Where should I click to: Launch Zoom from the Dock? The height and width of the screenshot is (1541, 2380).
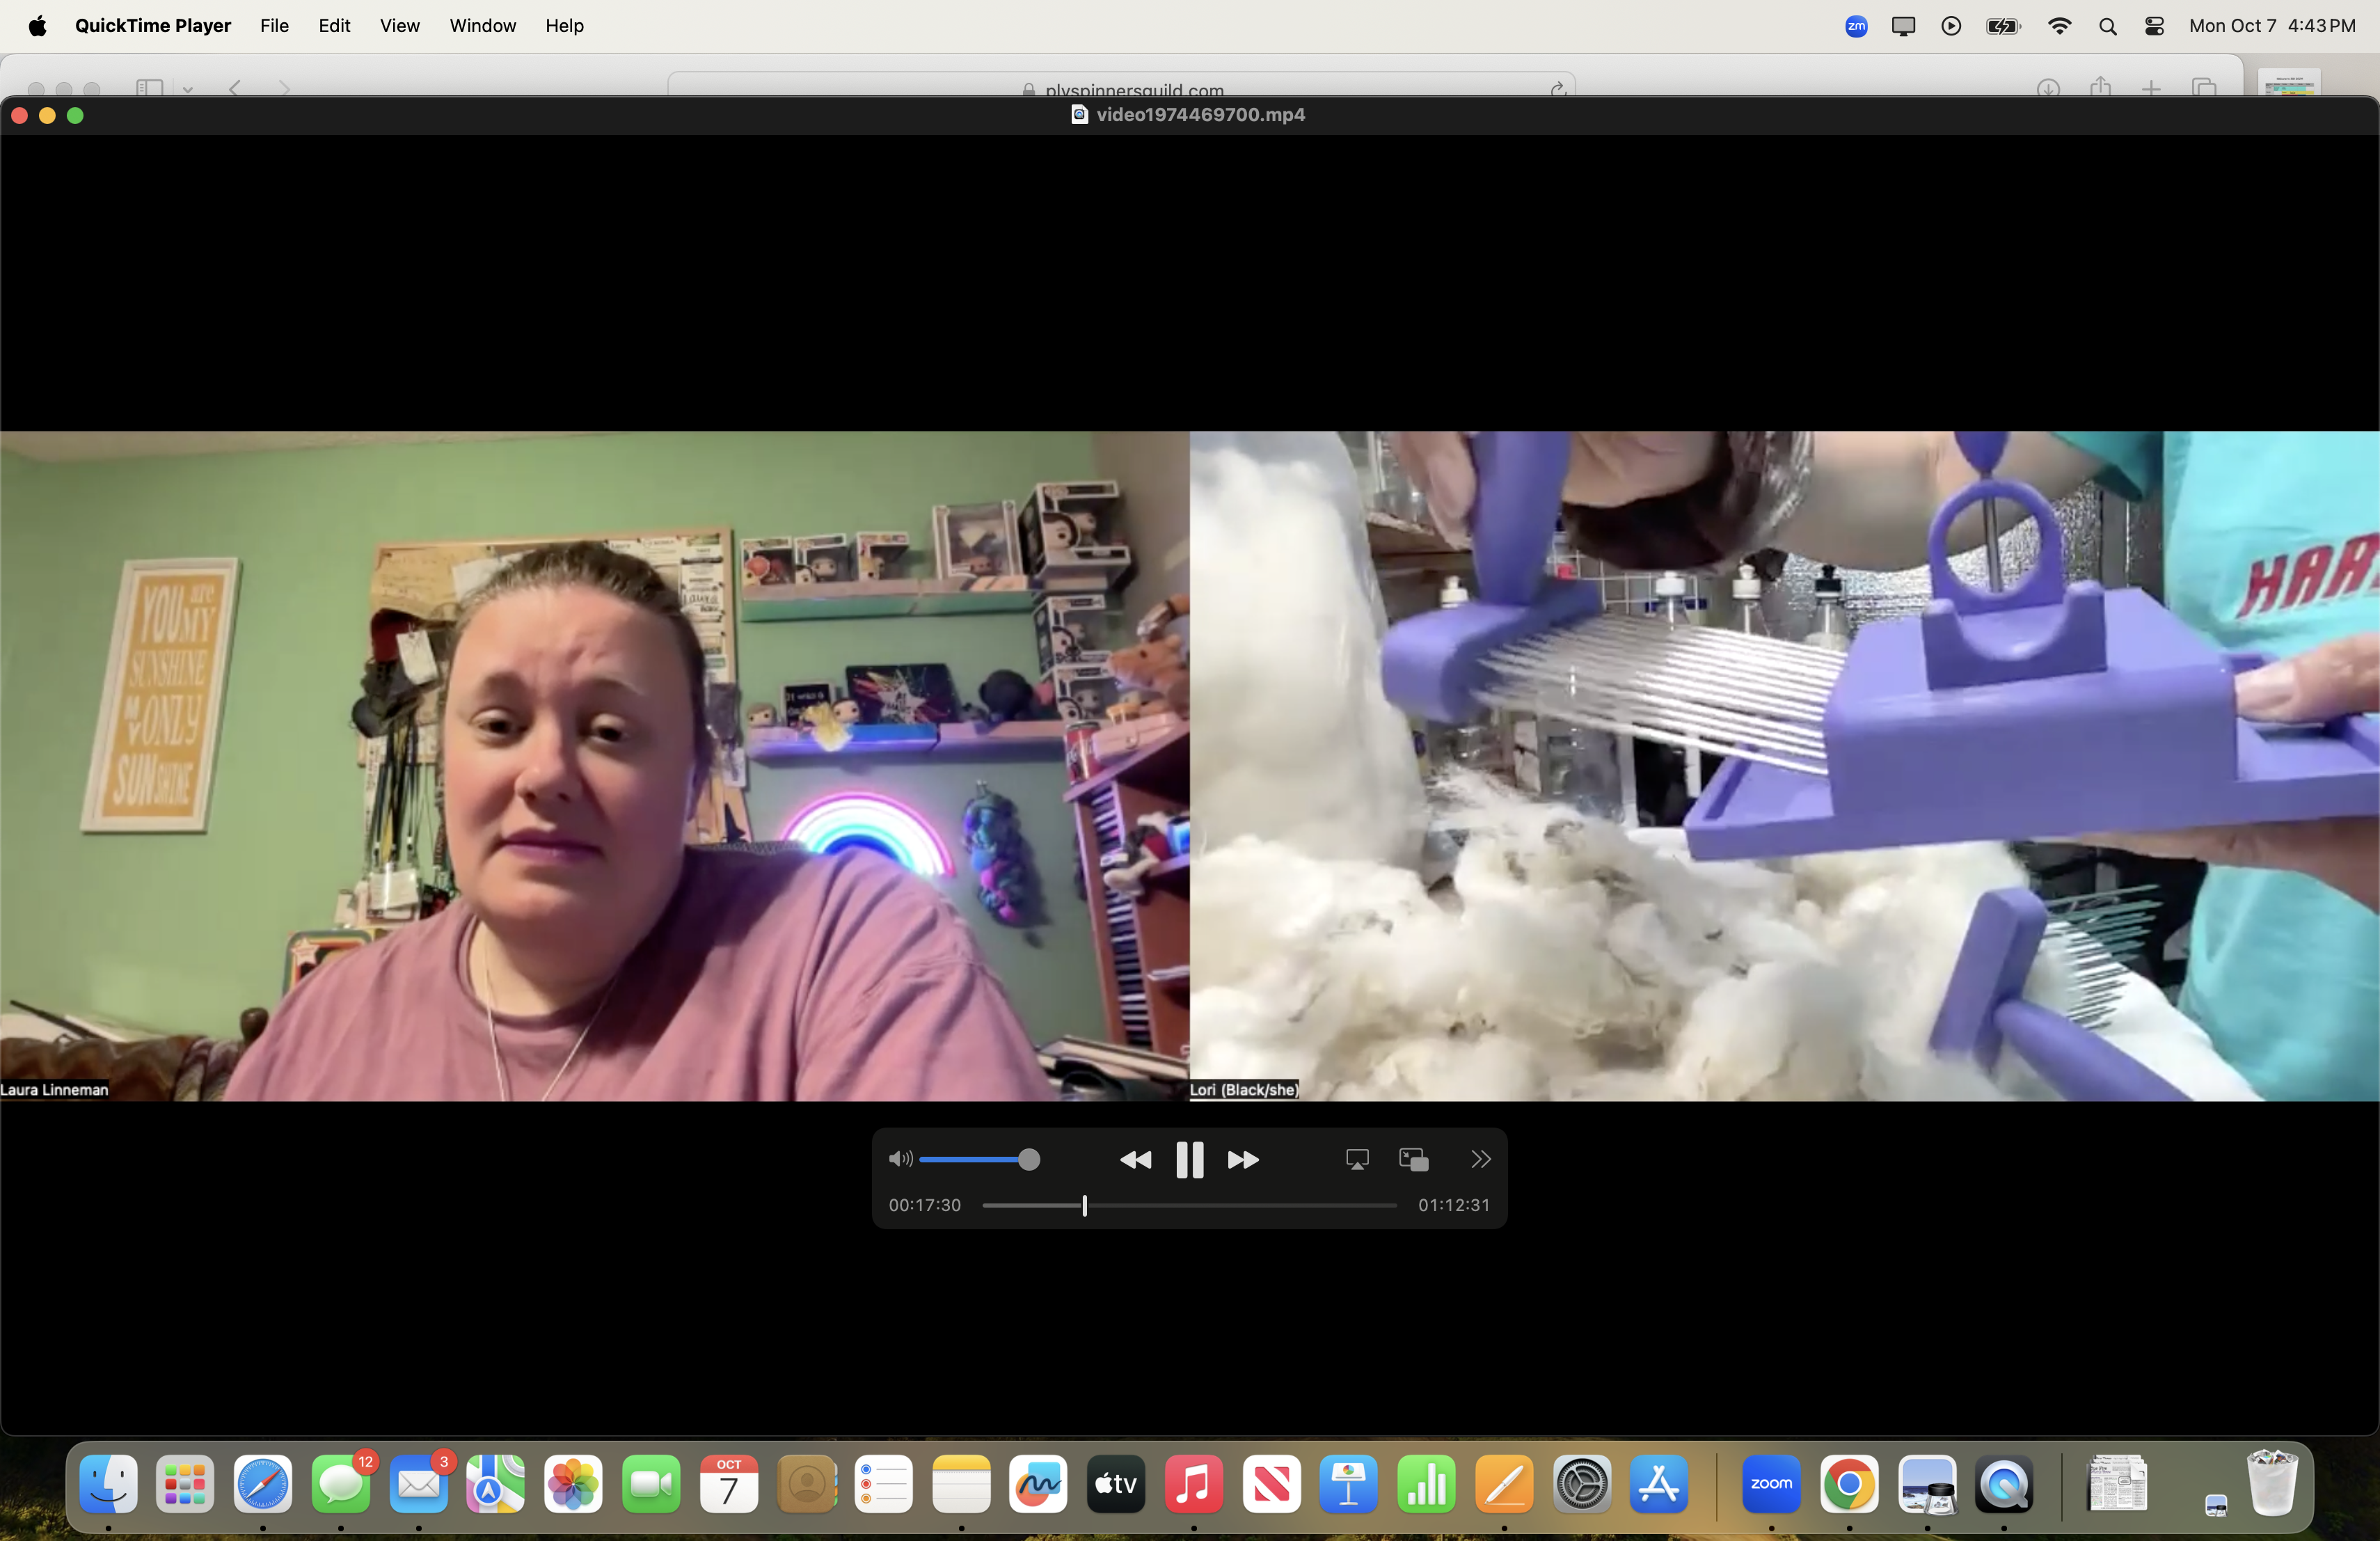click(1771, 1483)
